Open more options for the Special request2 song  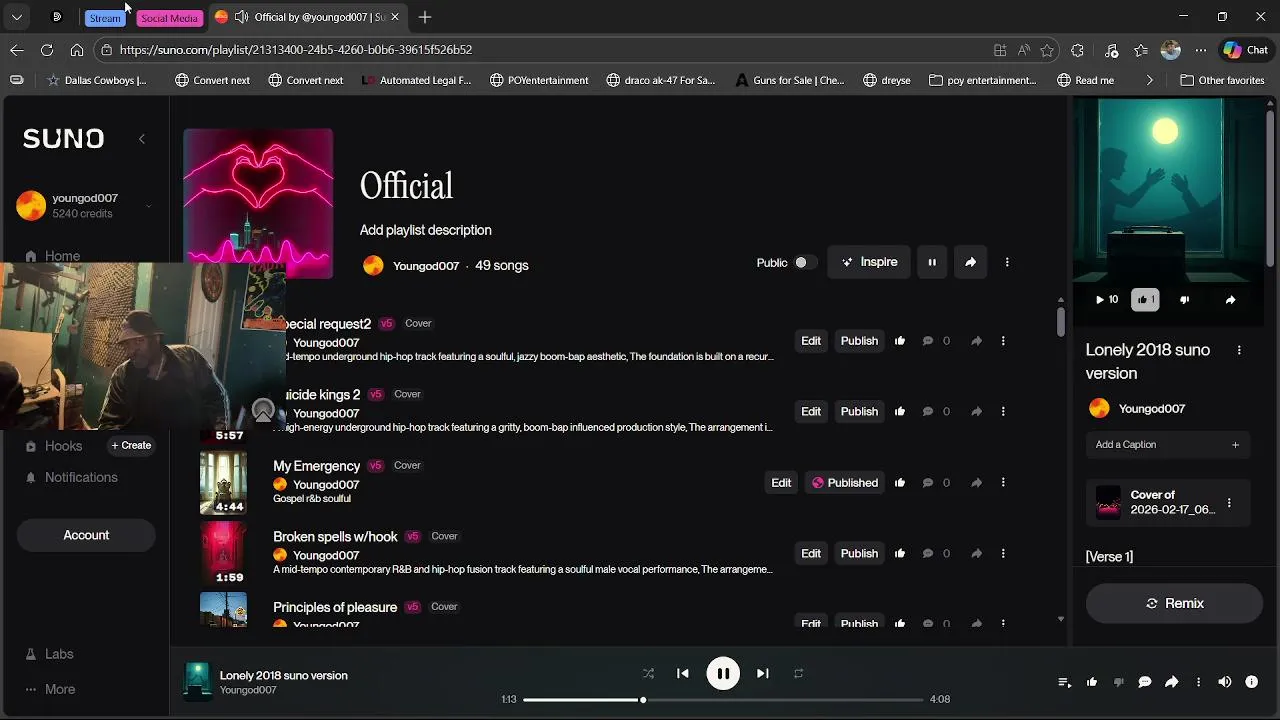point(1003,341)
